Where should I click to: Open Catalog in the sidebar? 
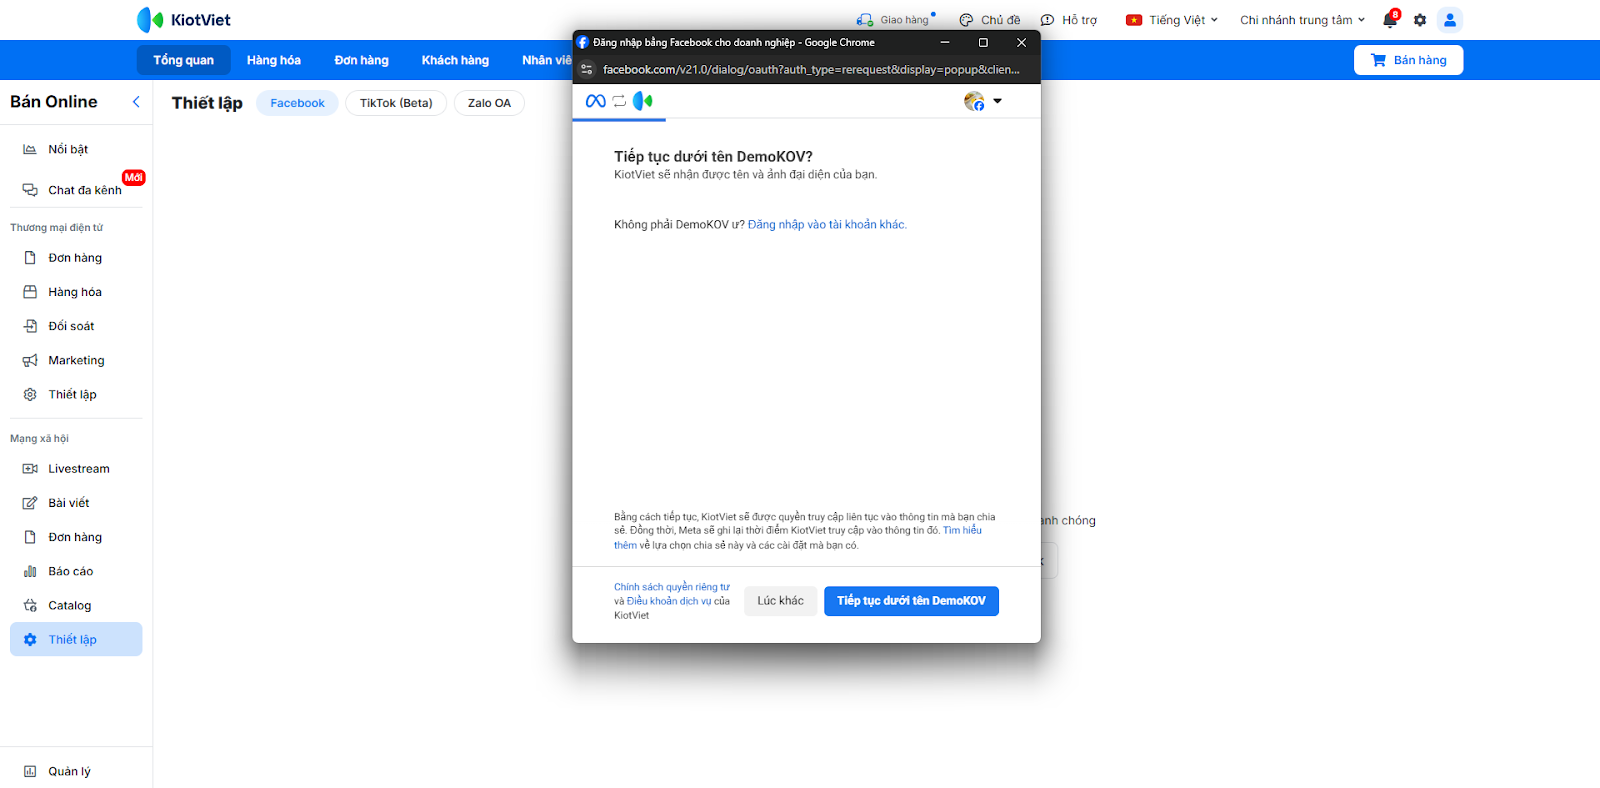pos(76,605)
